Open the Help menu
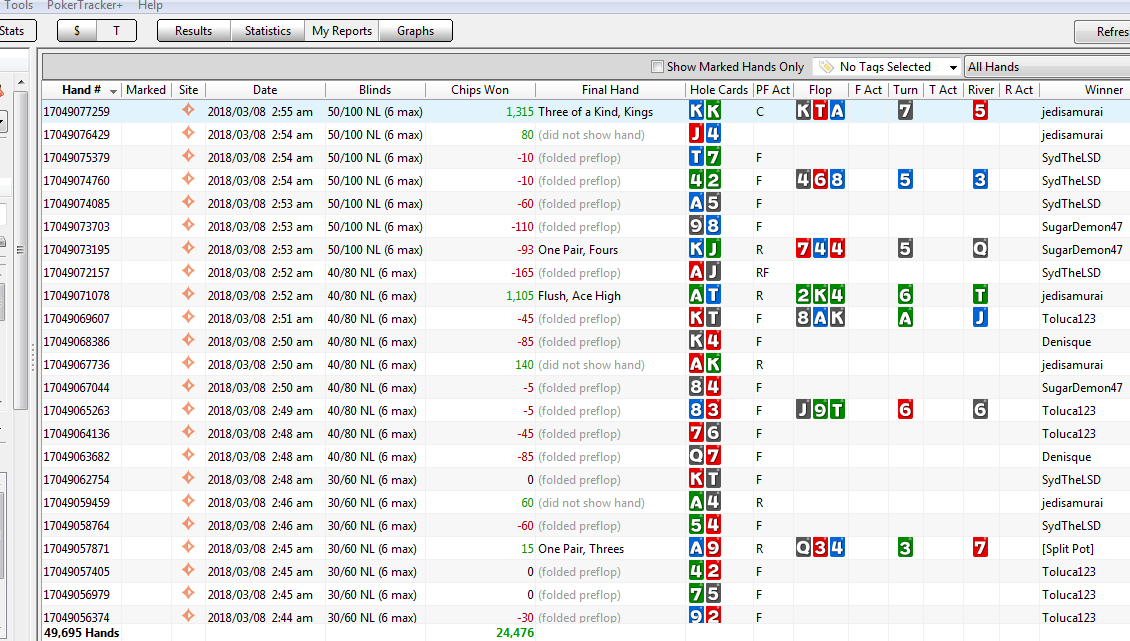Screen dimensions: 1130x641 point(151,6)
